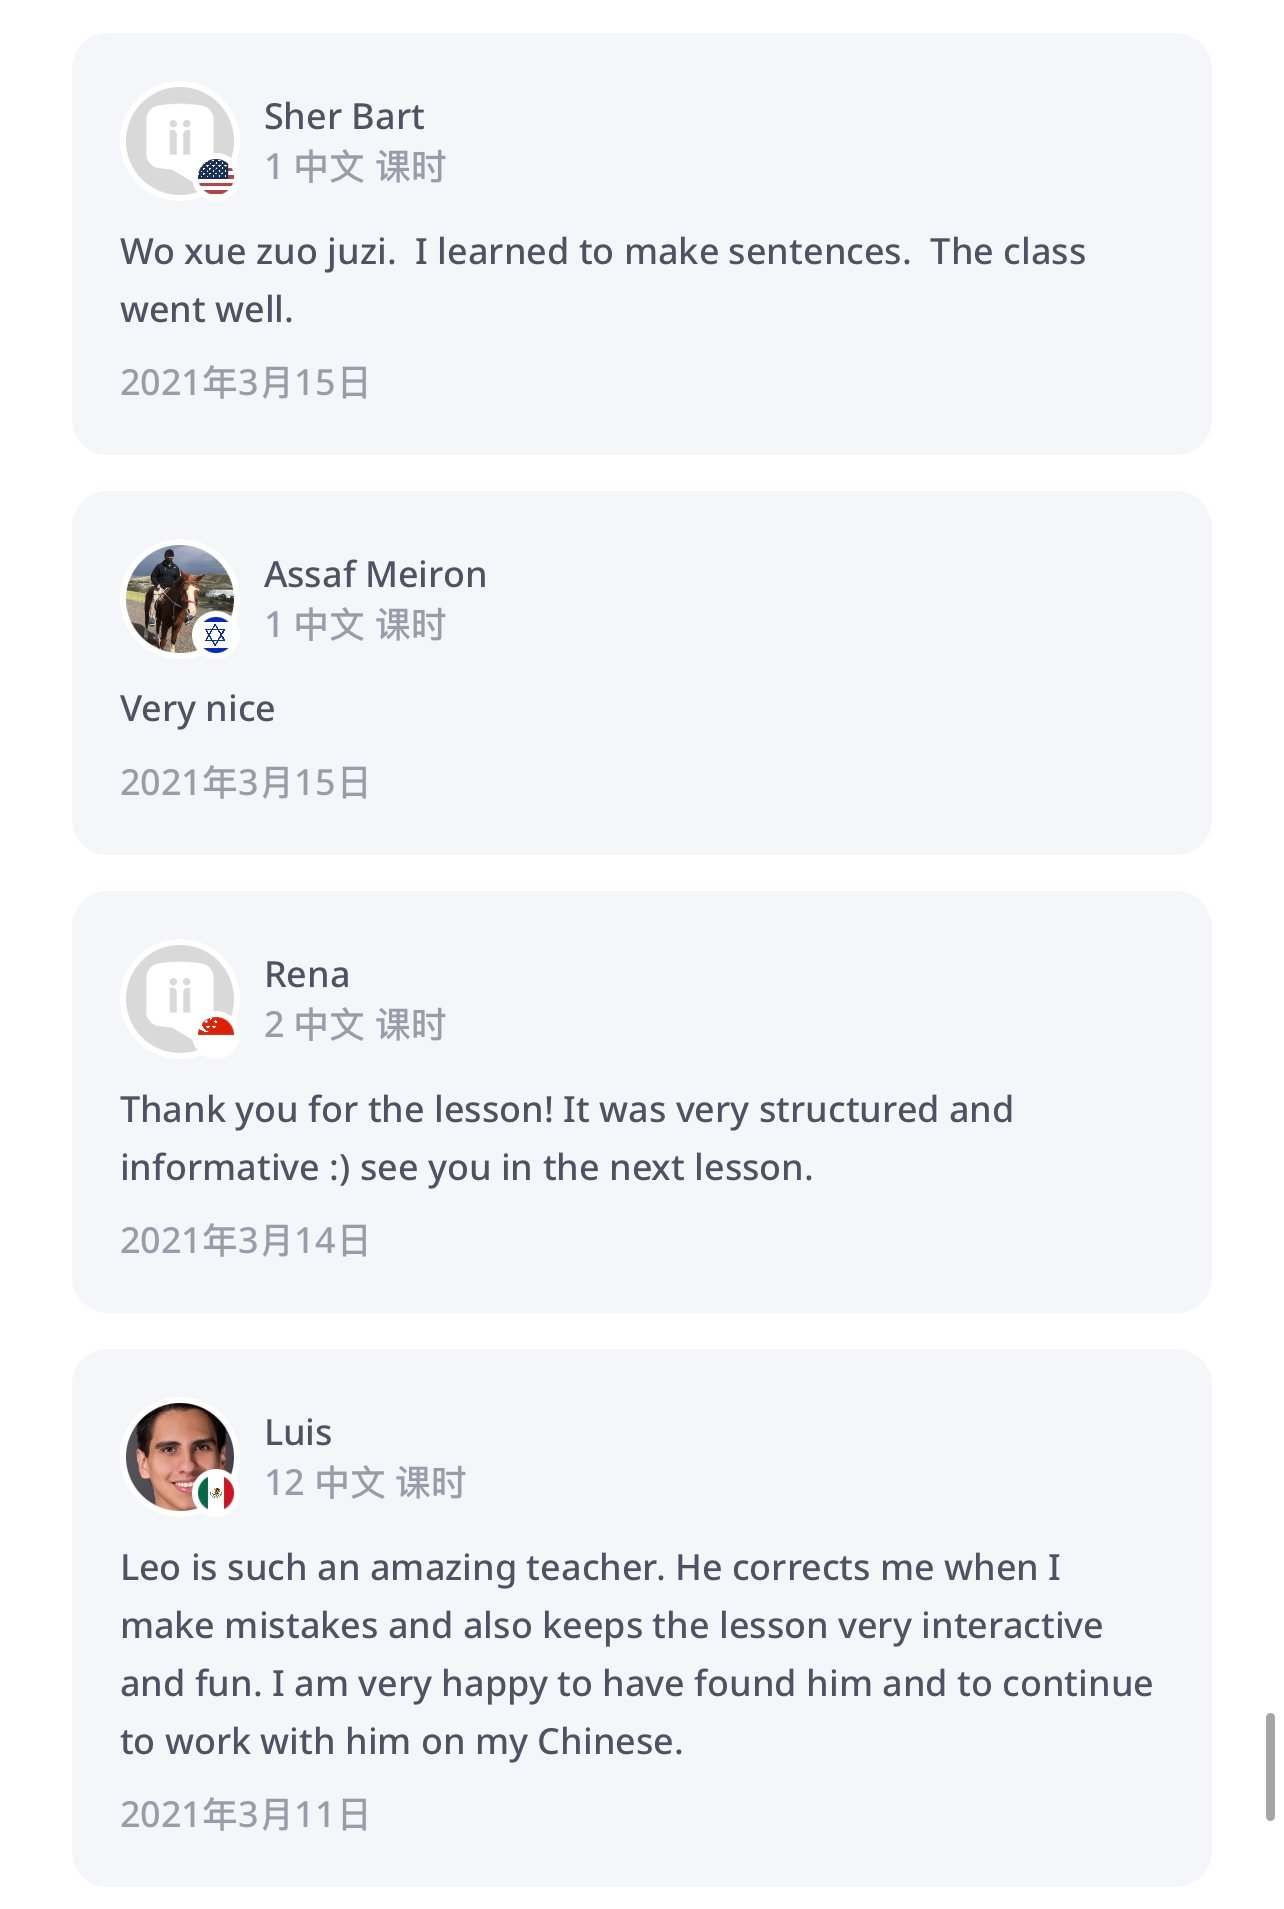Screen dimensions: 1284x1909
Task: Tap Sher Bart's default avatar icon
Action: (176, 137)
